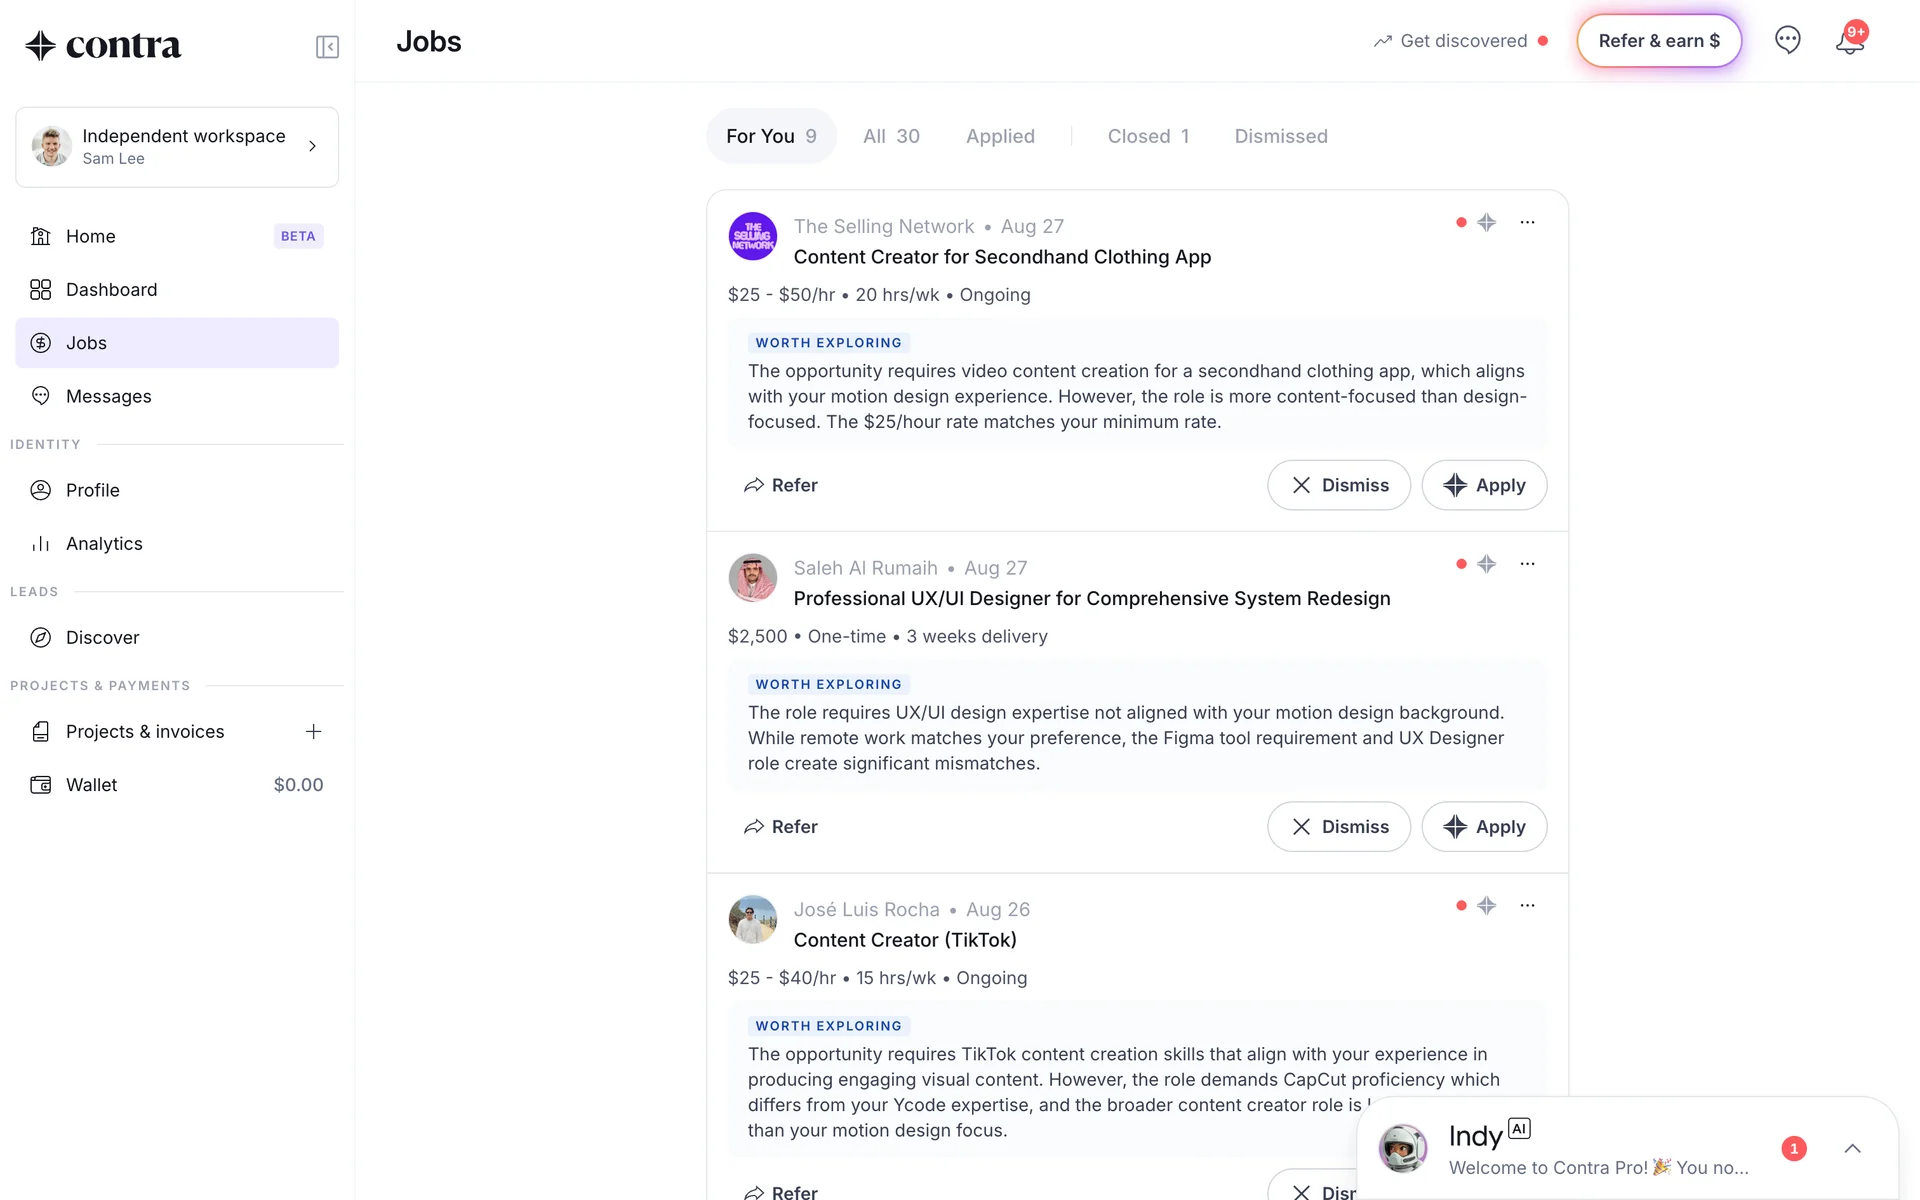This screenshot has height=1200, width=1920.
Task: Click the plus next to Projects & invoices
Action: click(313, 732)
